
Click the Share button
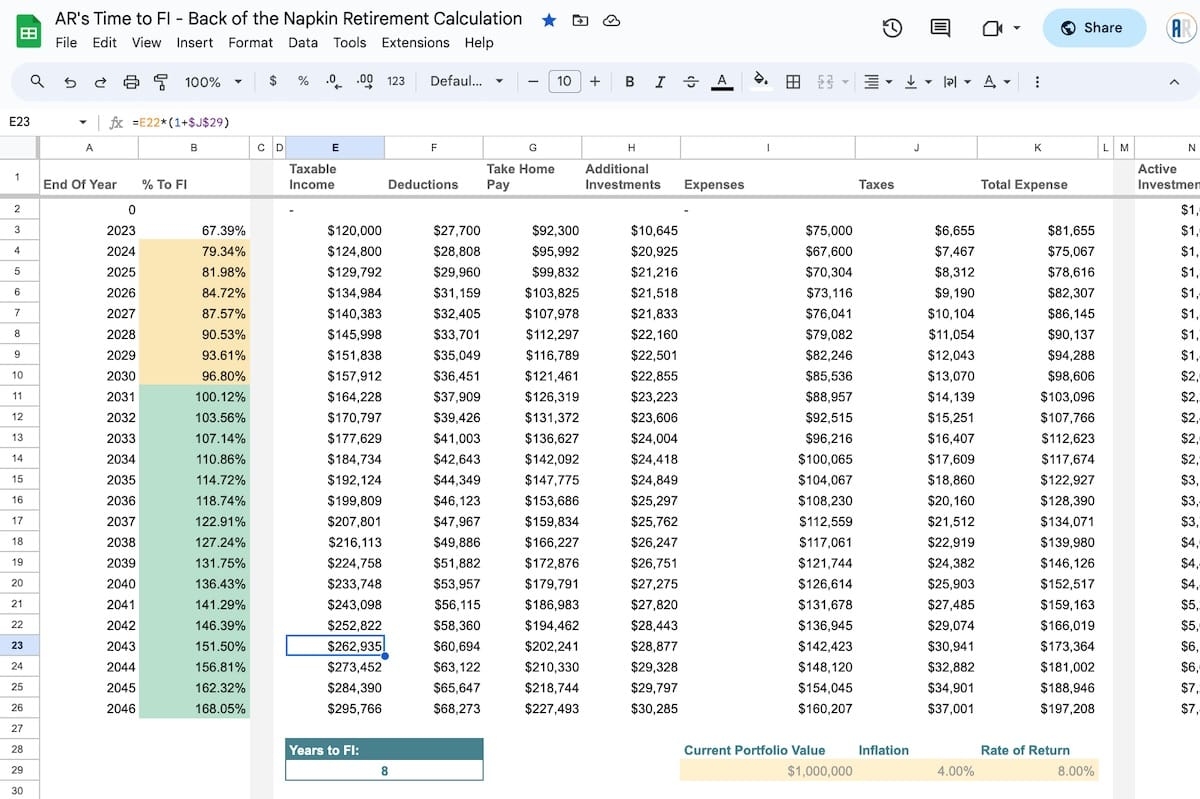pyautogui.click(x=1094, y=28)
